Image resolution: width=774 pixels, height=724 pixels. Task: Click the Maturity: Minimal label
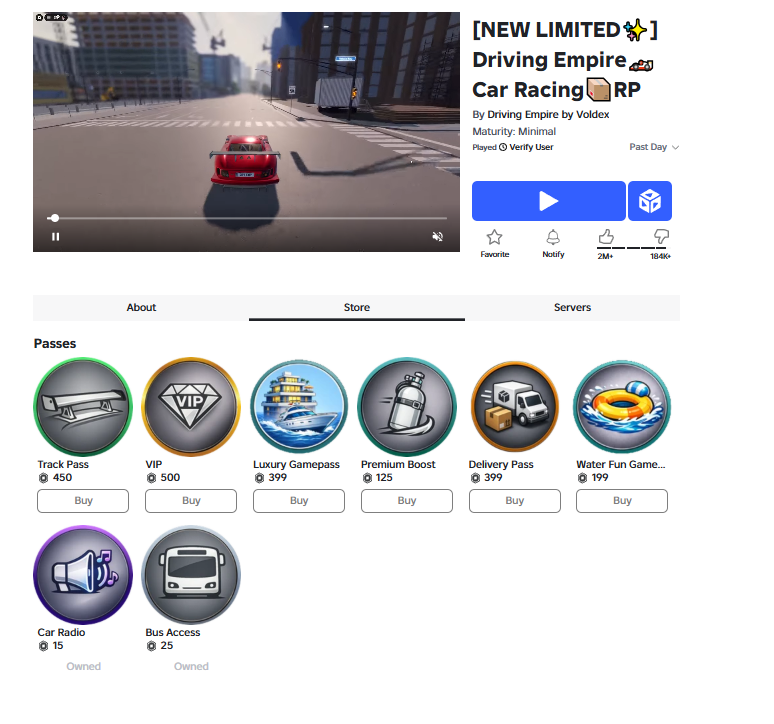tap(514, 131)
